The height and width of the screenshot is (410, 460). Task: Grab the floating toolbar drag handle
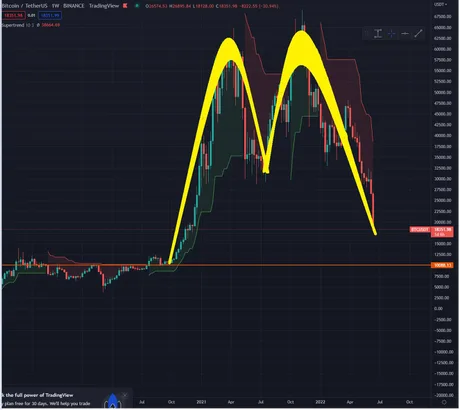367,33
